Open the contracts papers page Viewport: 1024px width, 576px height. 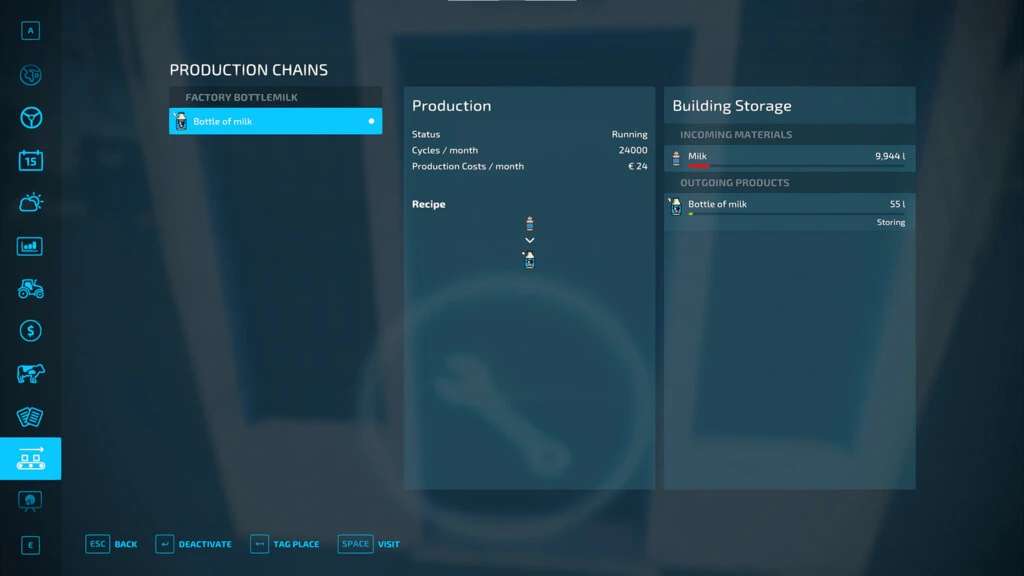30,416
